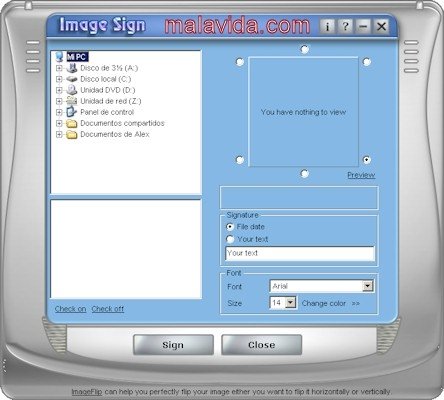This screenshot has height=400, width=444.
Task: Minimize the Image Sign window
Action: coord(363,26)
